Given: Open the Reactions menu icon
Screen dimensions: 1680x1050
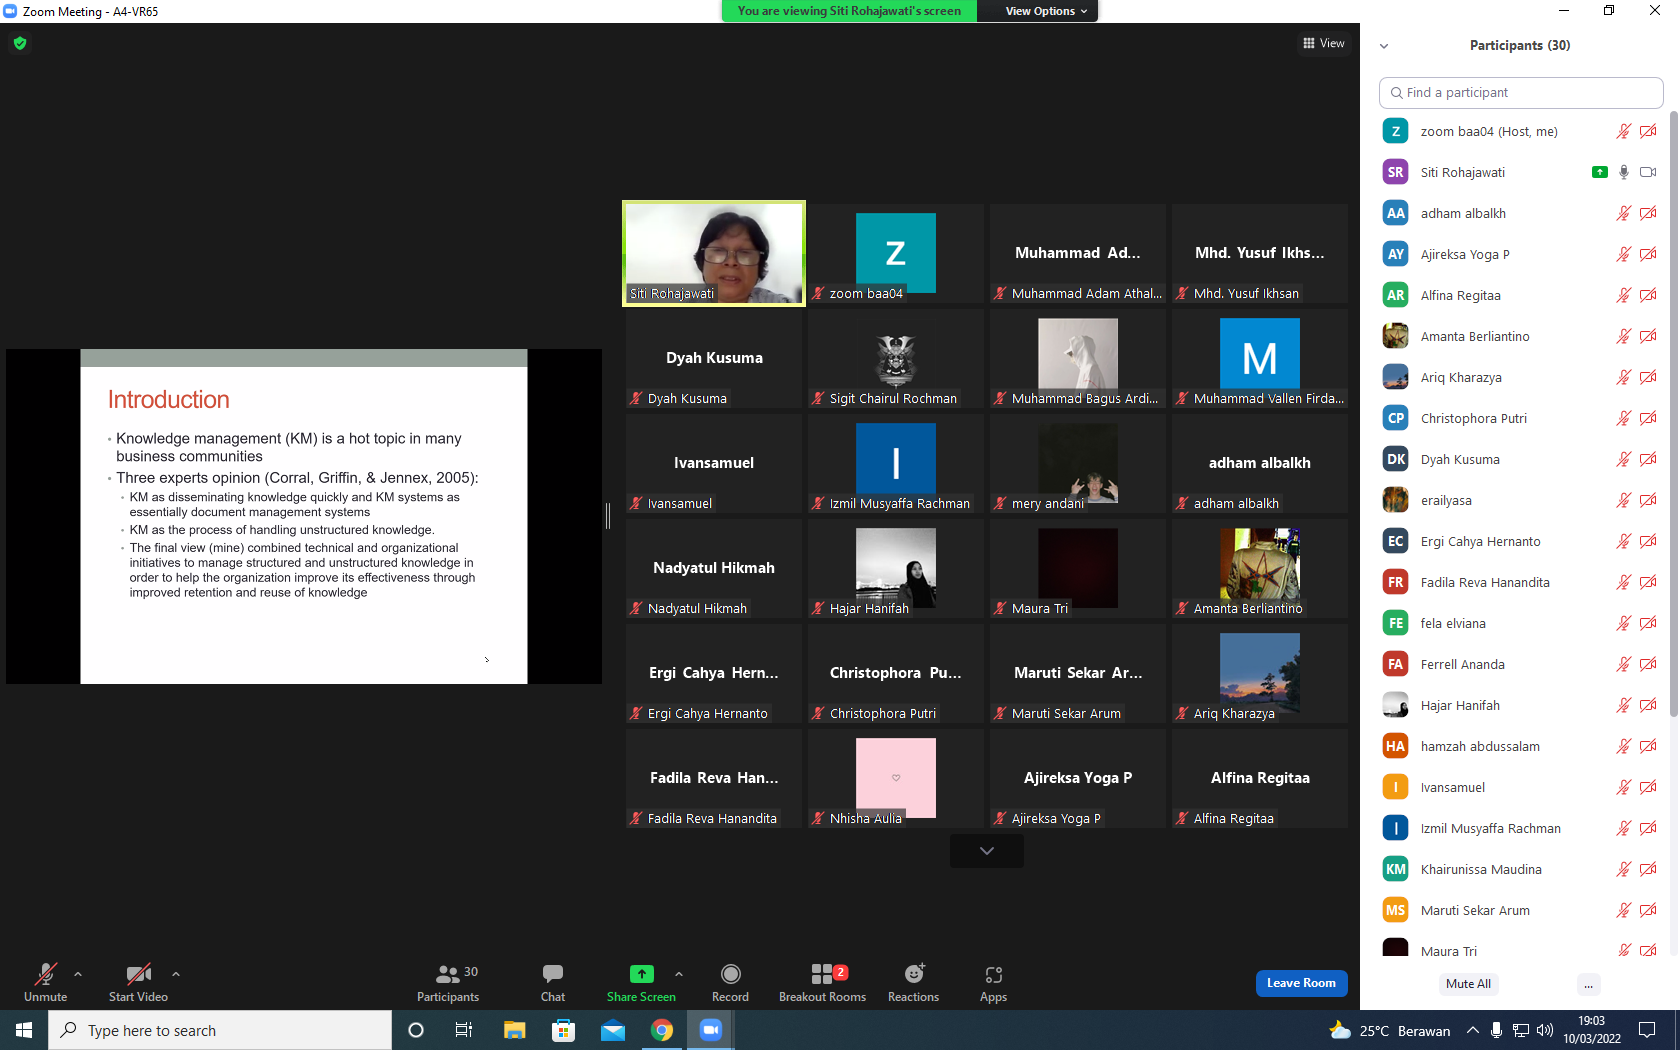Looking at the screenshot, I should [914, 974].
